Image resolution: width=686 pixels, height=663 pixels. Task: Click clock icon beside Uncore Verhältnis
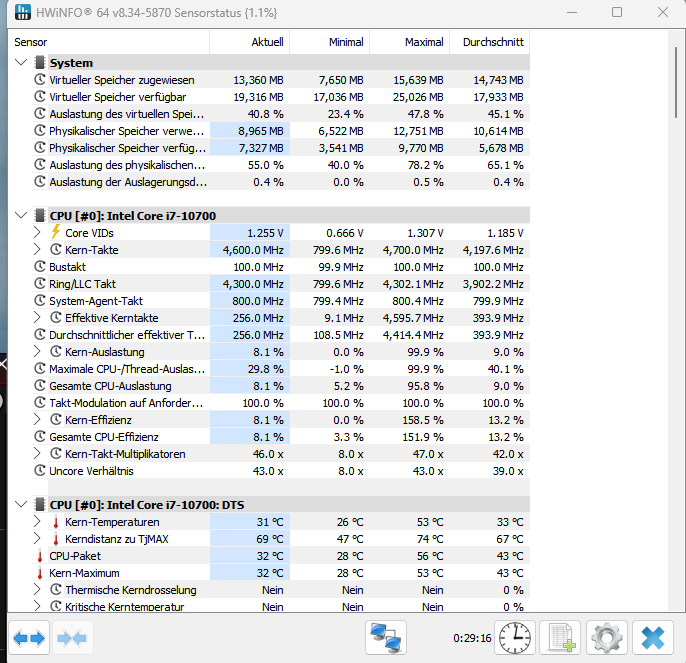click(x=40, y=470)
